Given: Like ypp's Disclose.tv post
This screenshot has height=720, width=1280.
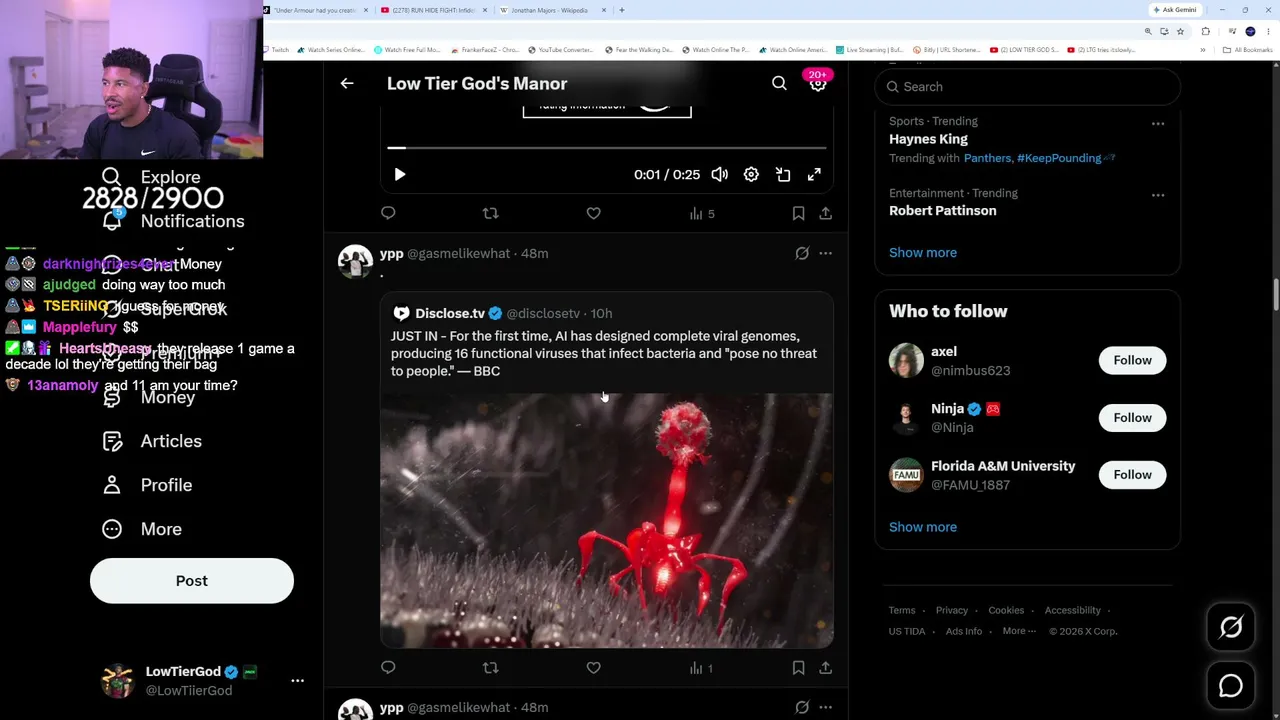Looking at the screenshot, I should [593, 667].
